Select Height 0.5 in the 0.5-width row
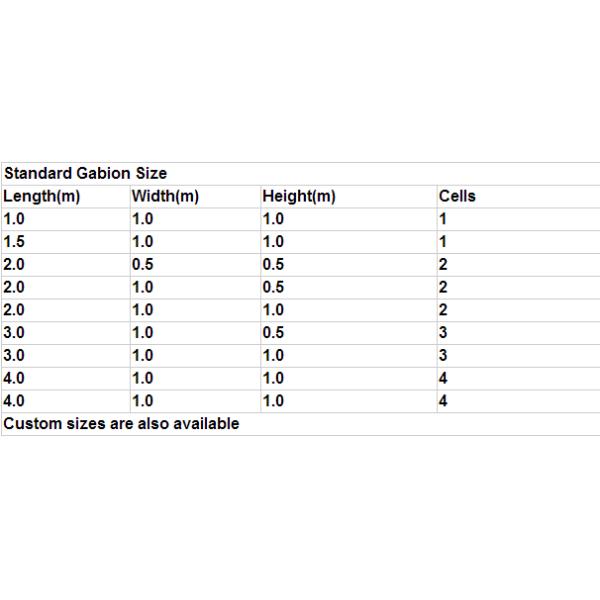The image size is (600, 600). click(273, 265)
